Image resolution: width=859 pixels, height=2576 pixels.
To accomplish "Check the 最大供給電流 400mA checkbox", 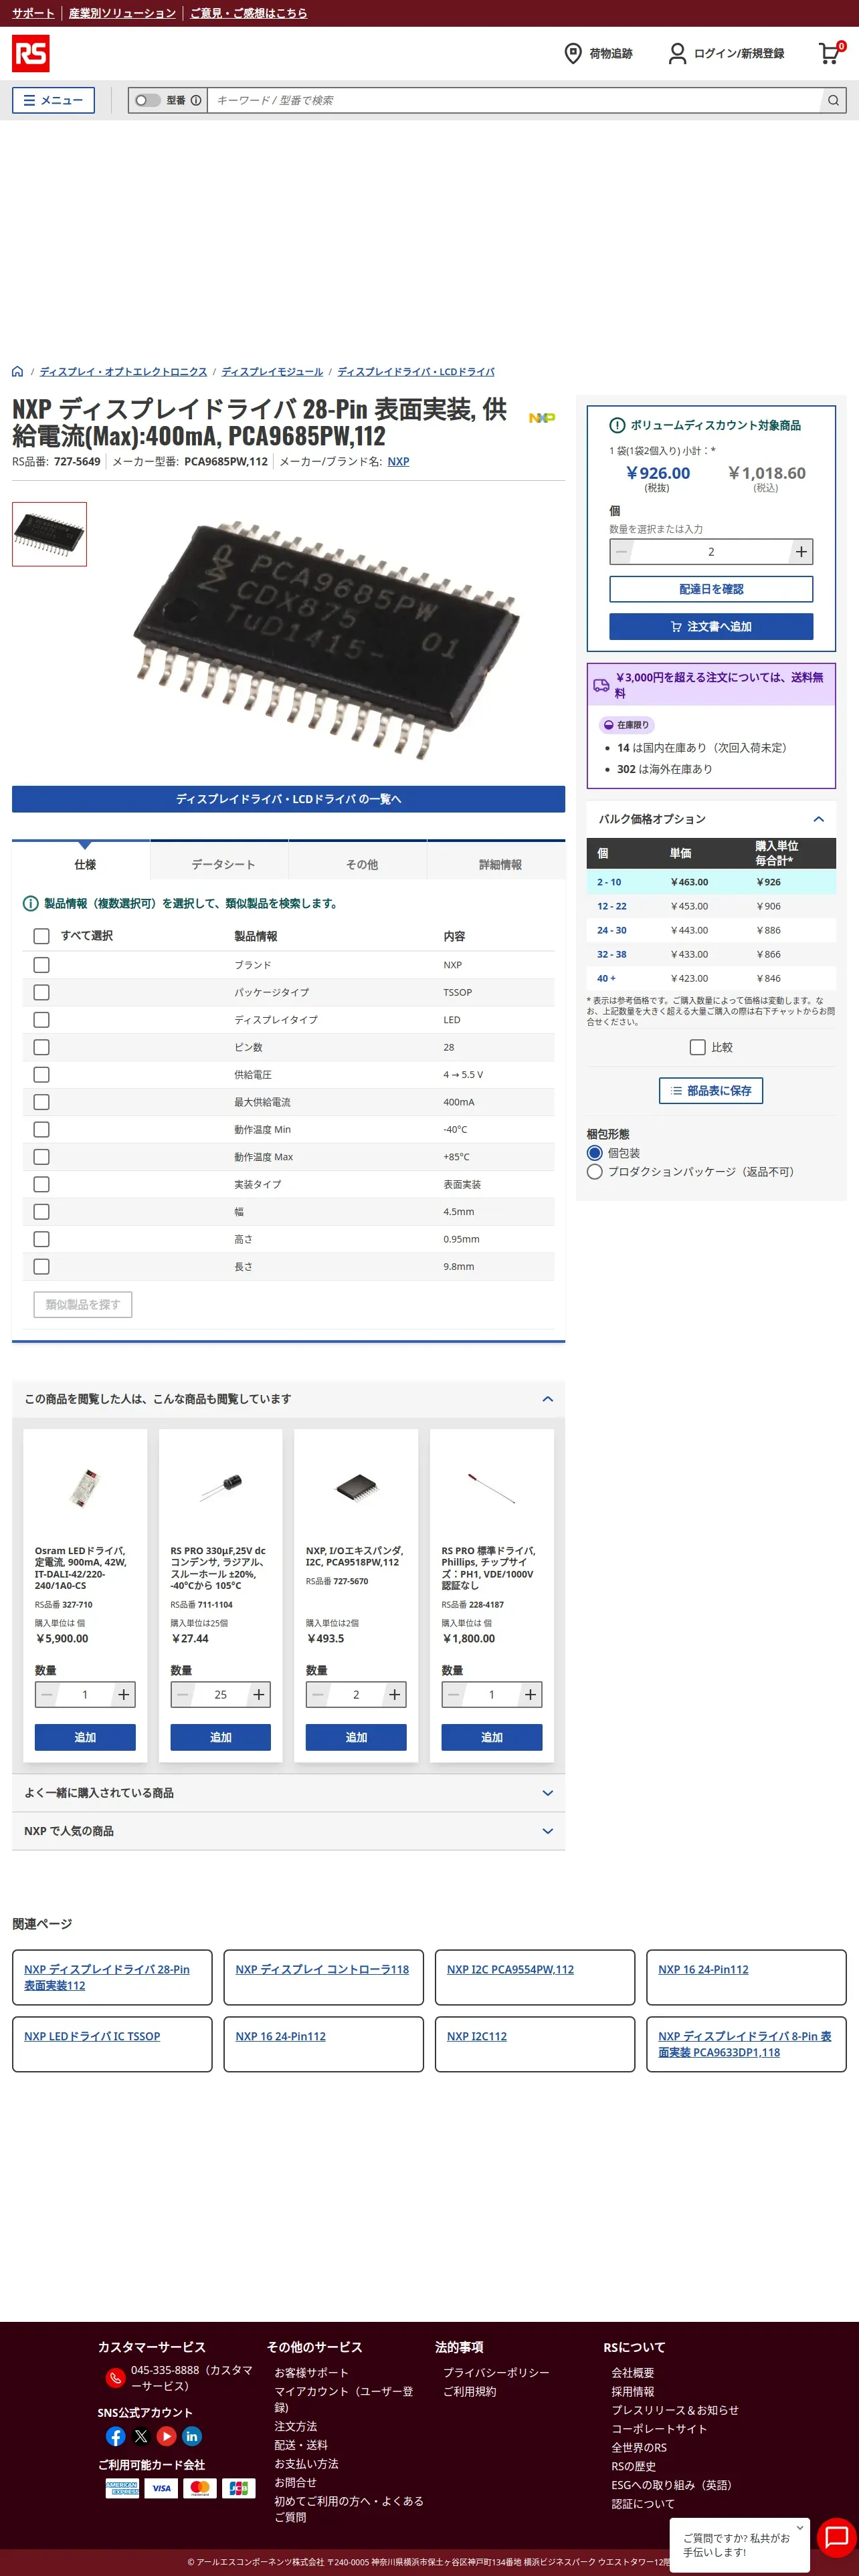I will coord(41,1102).
